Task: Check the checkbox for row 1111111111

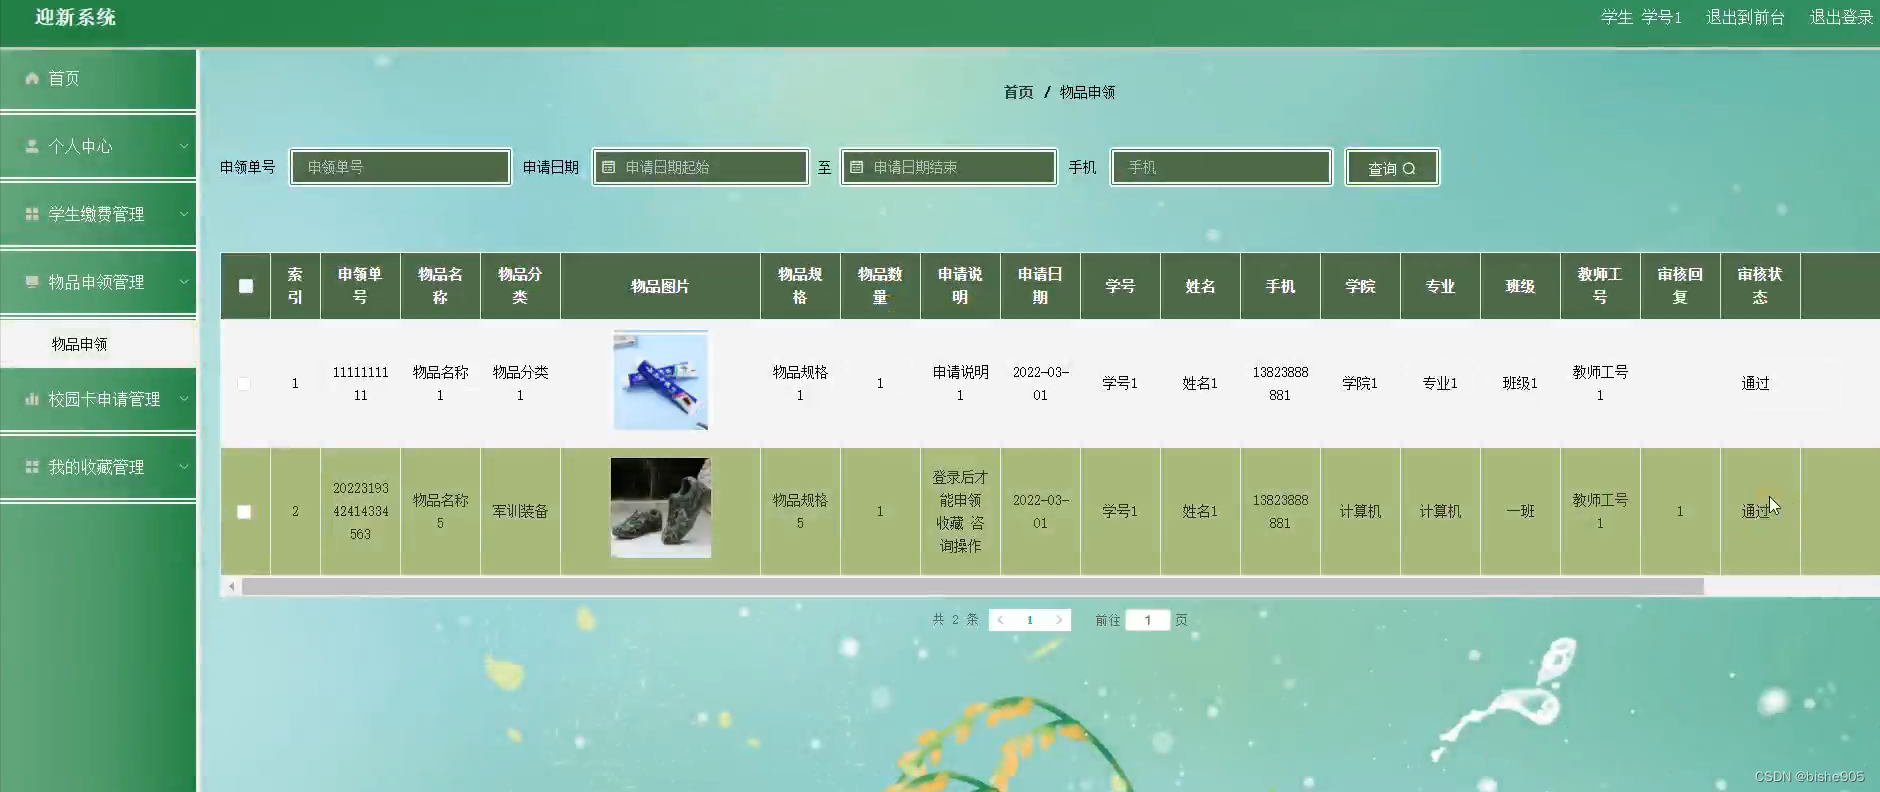Action: 244,384
